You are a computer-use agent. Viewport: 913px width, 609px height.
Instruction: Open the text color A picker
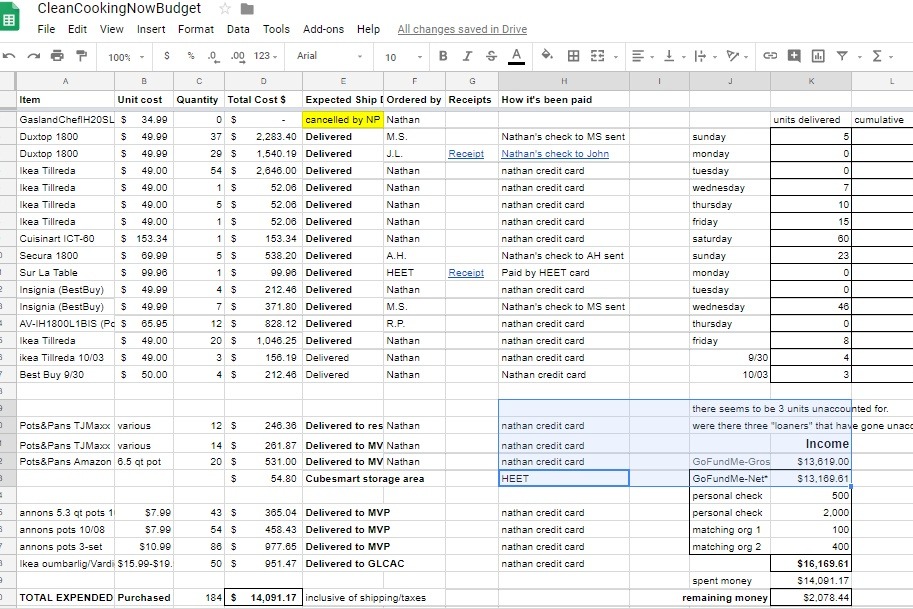516,56
